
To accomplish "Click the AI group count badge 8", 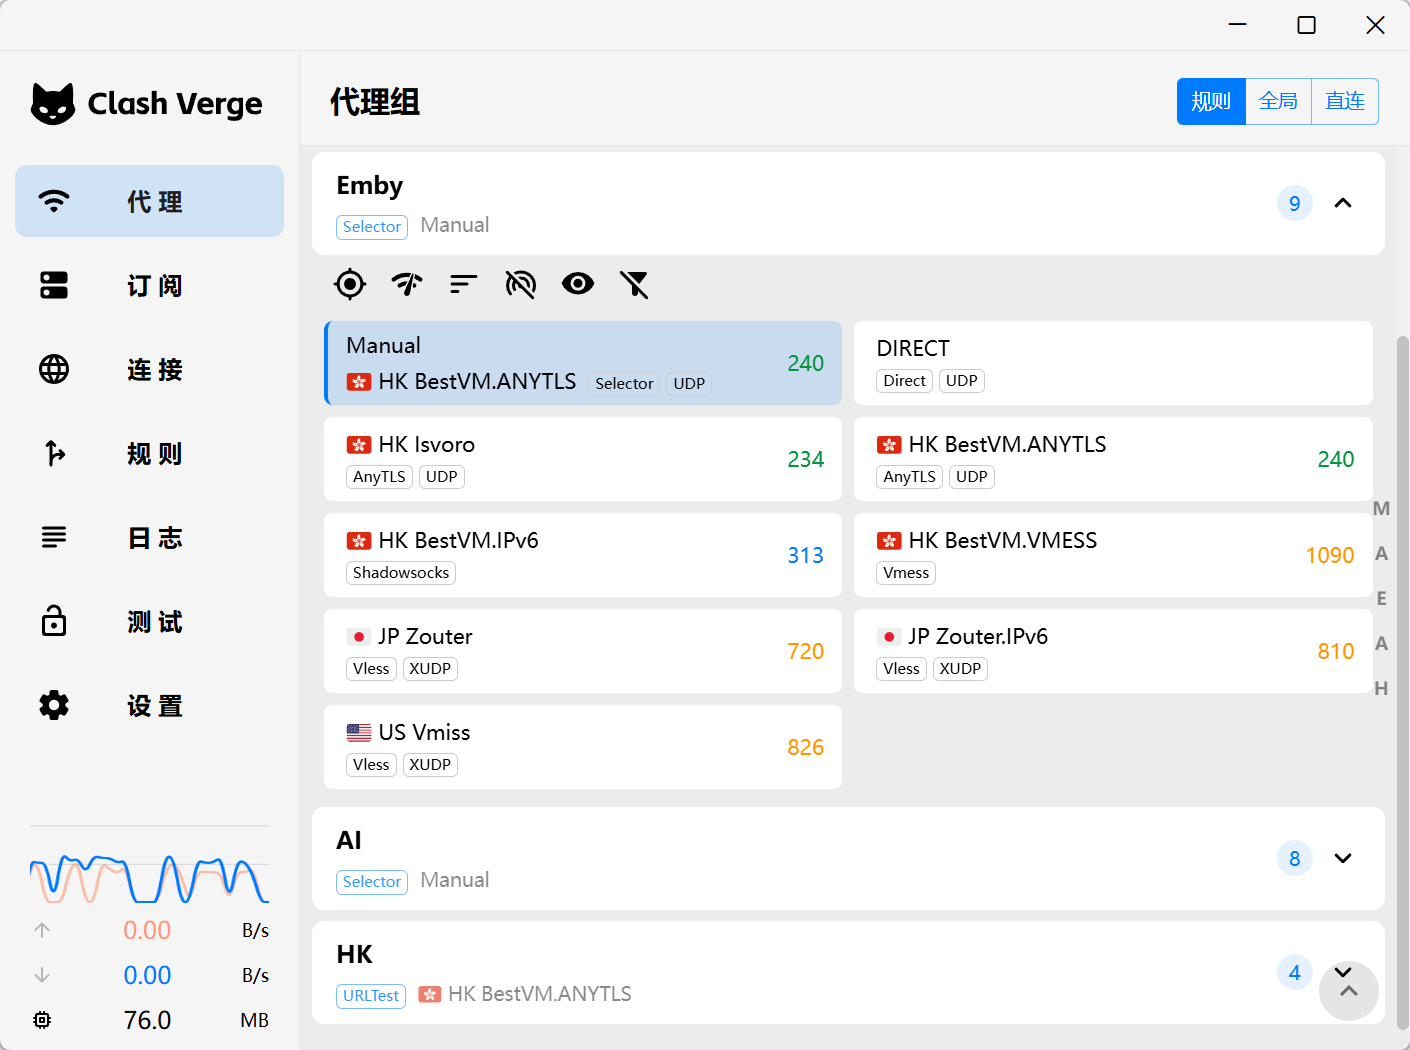I will 1295,858.
